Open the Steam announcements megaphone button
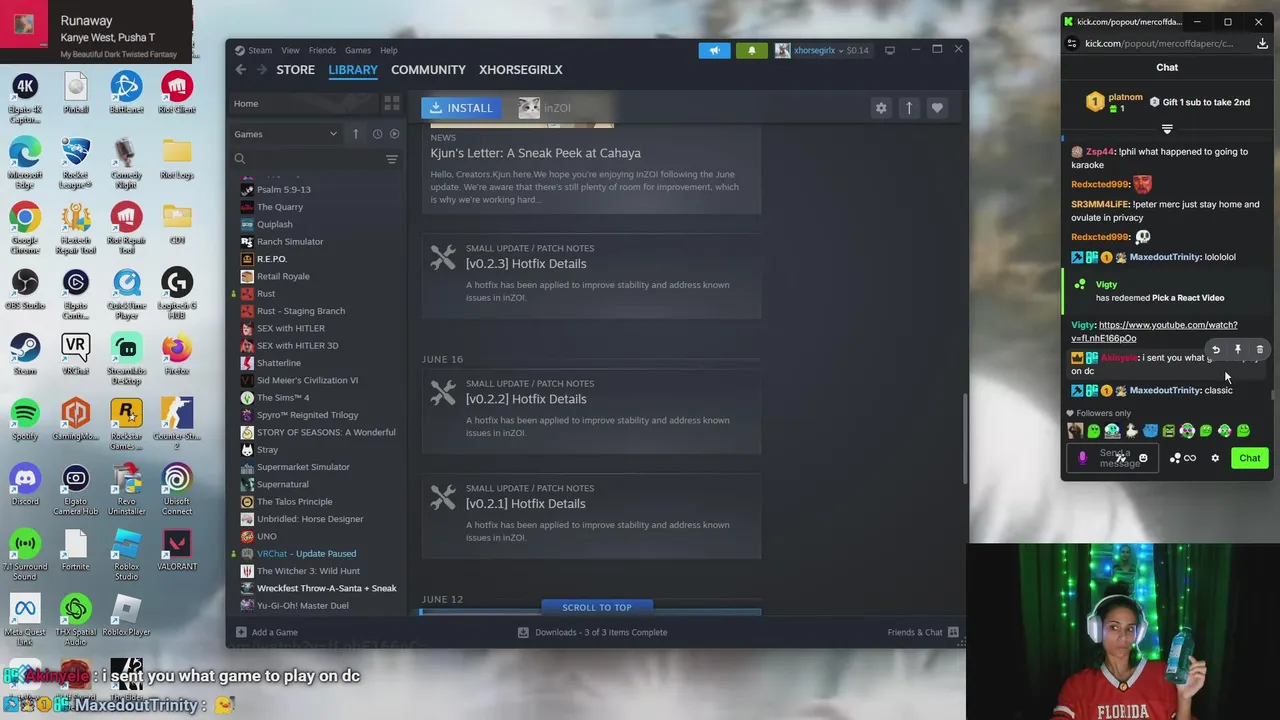 click(x=714, y=50)
